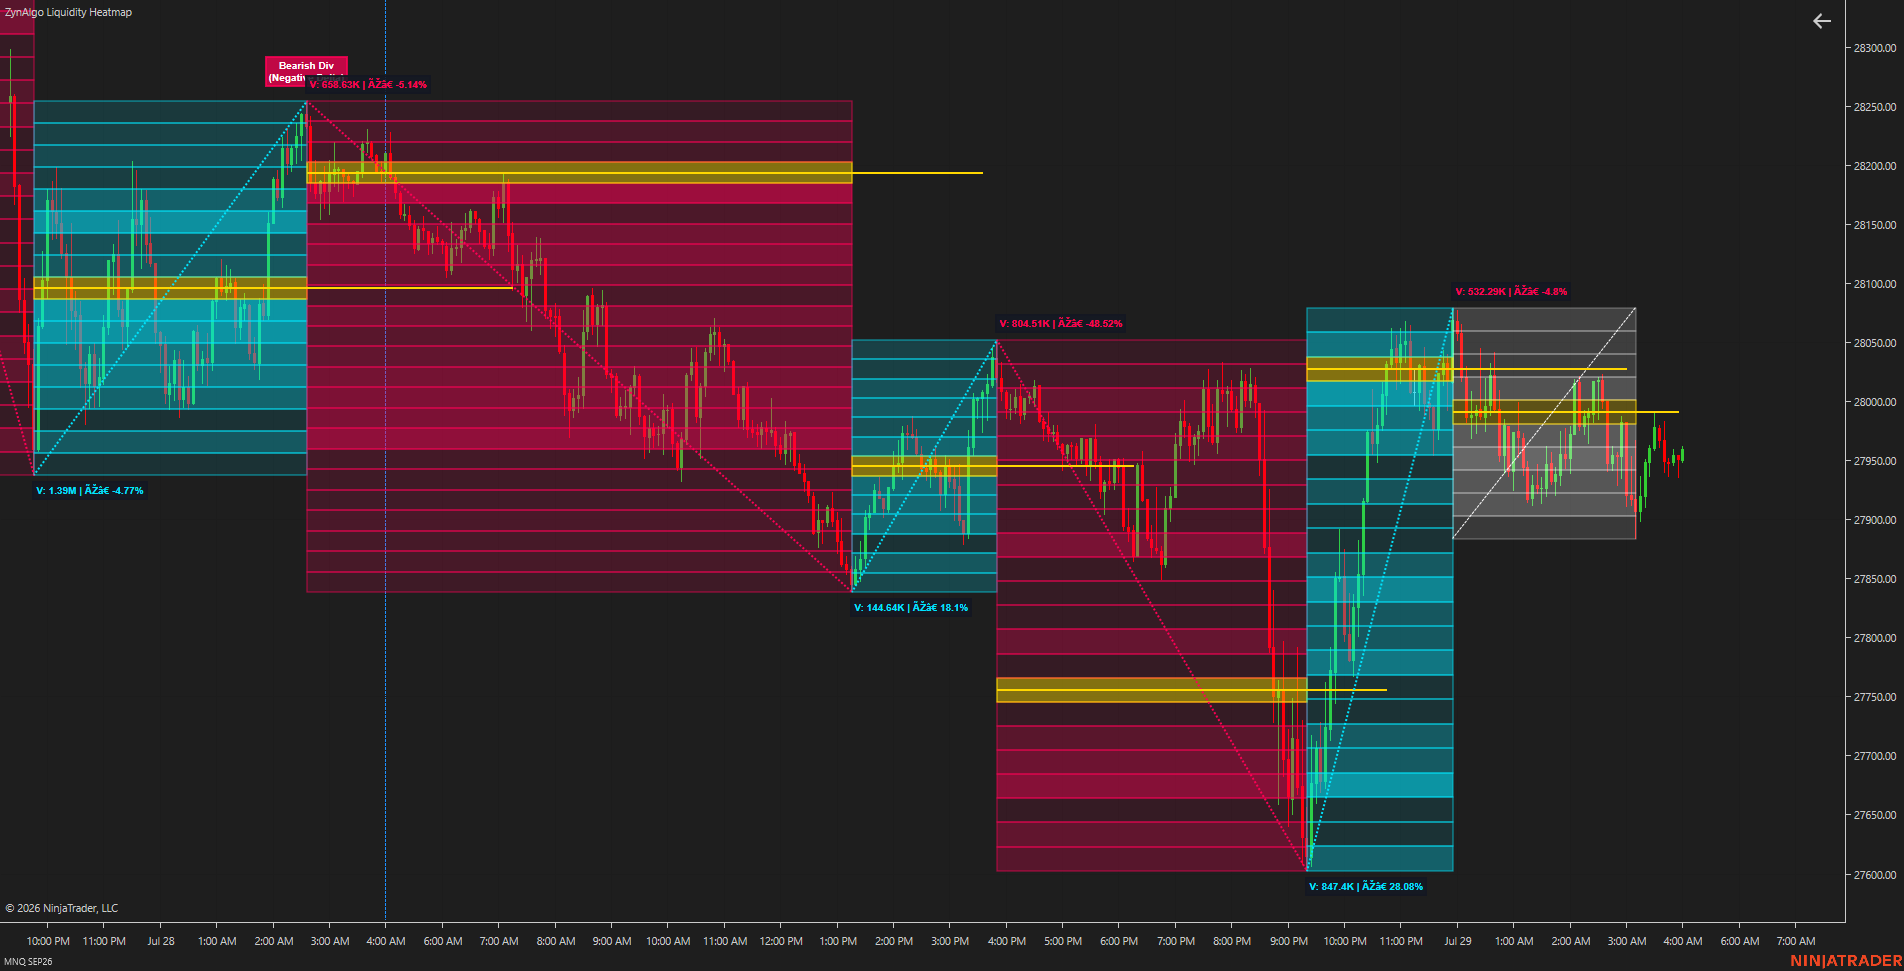This screenshot has height=971, width=1904.
Task: Select the Bearish Div label
Action: point(306,70)
